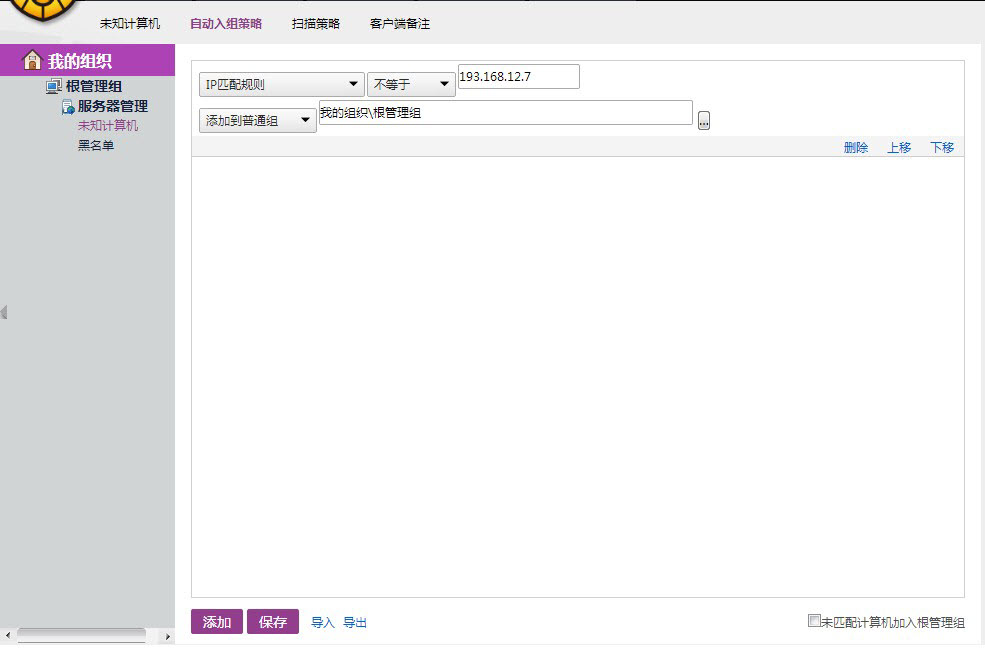The width and height of the screenshot is (985, 648).
Task: Click the home icon beside 我的组织
Action: tap(32, 60)
